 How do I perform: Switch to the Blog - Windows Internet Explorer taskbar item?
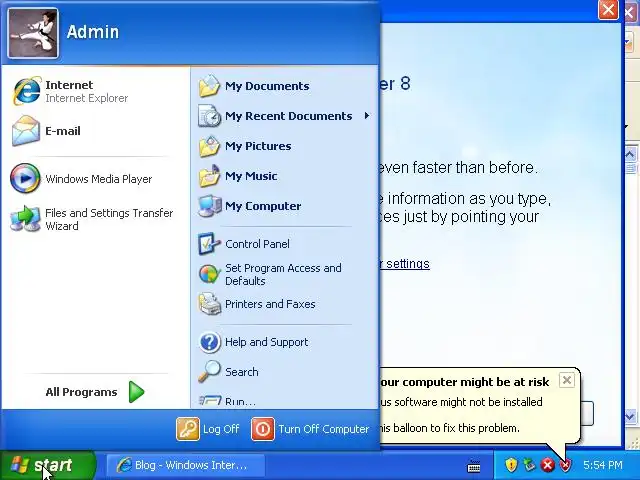coord(186,465)
